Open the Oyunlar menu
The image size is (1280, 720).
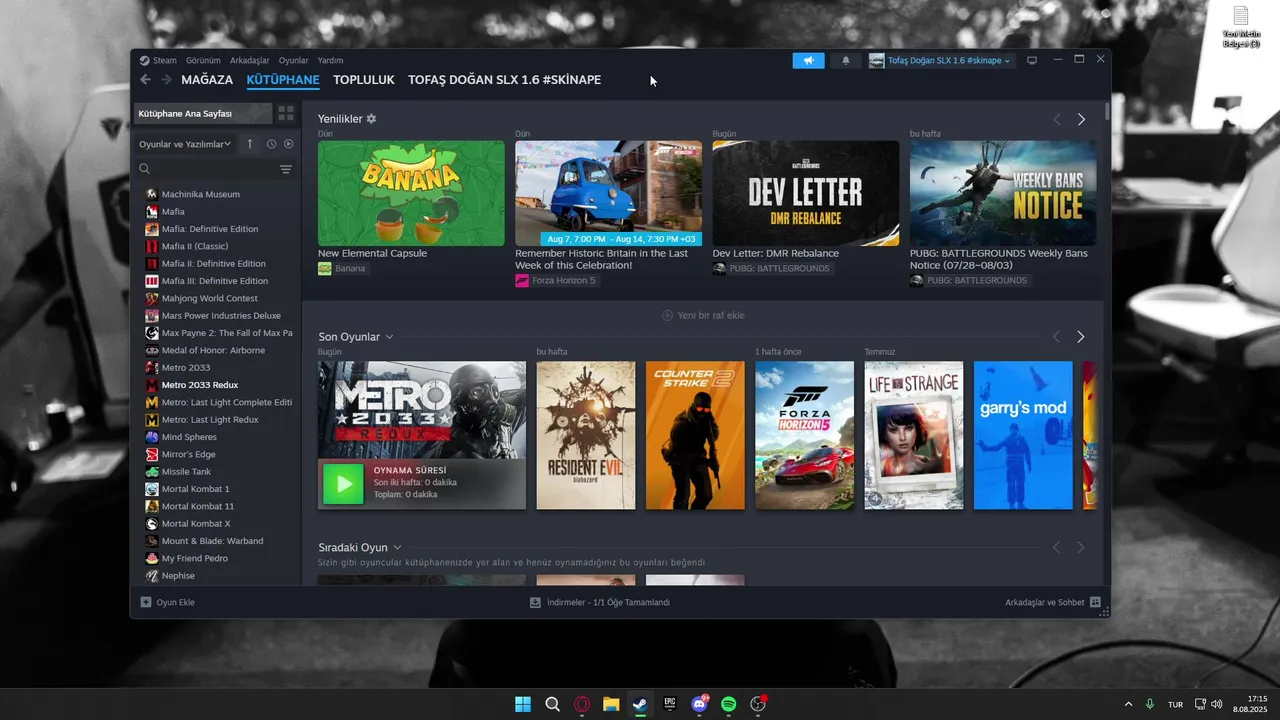[x=294, y=61]
